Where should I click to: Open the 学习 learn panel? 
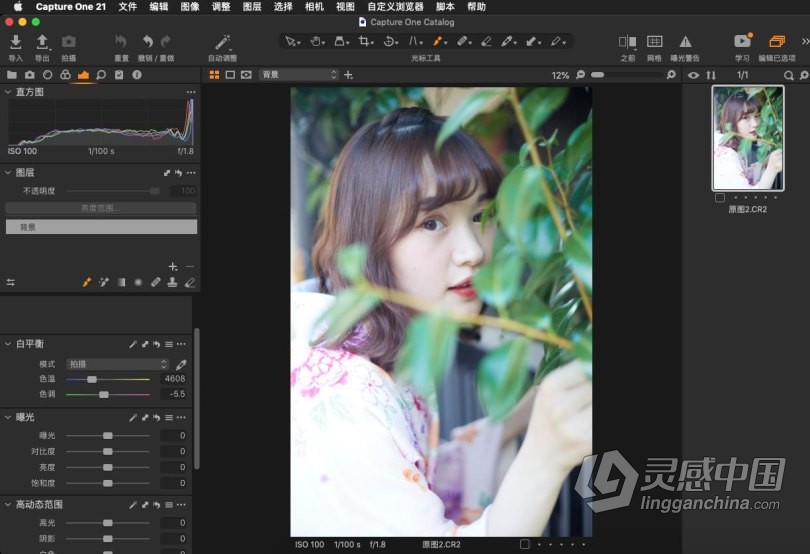[742, 41]
